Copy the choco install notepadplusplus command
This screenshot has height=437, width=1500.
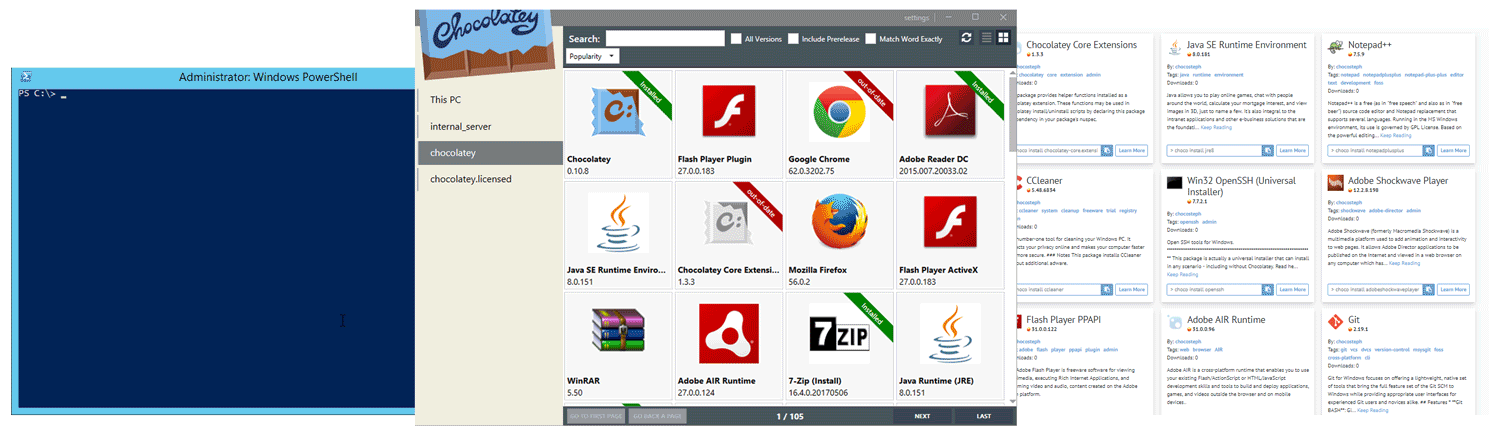[x=1430, y=151]
